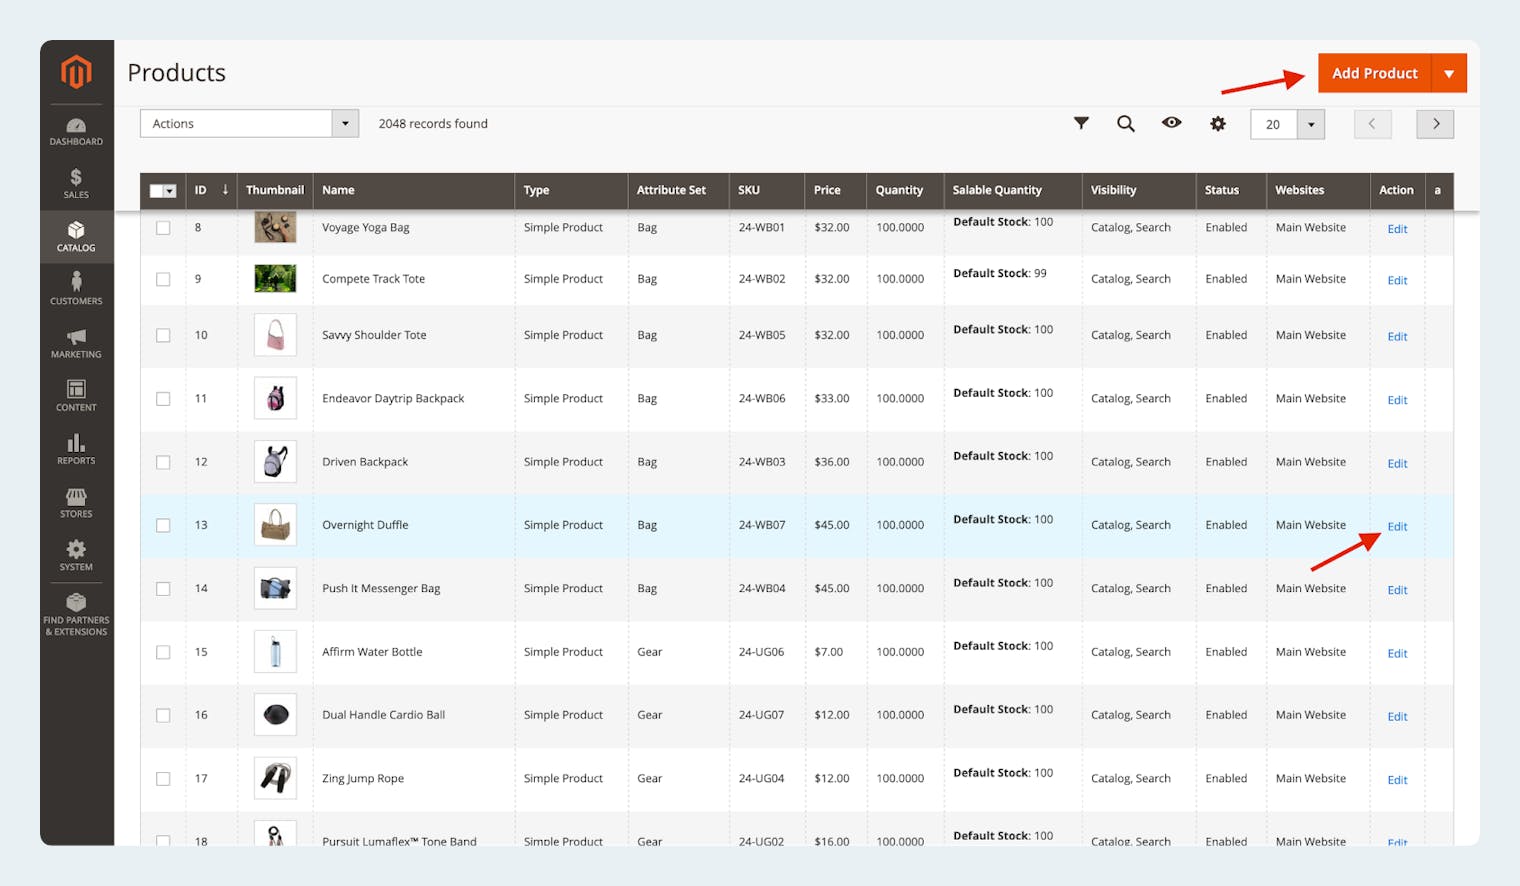Expand the Add Product type arrow
1520x886 pixels.
click(x=1449, y=73)
